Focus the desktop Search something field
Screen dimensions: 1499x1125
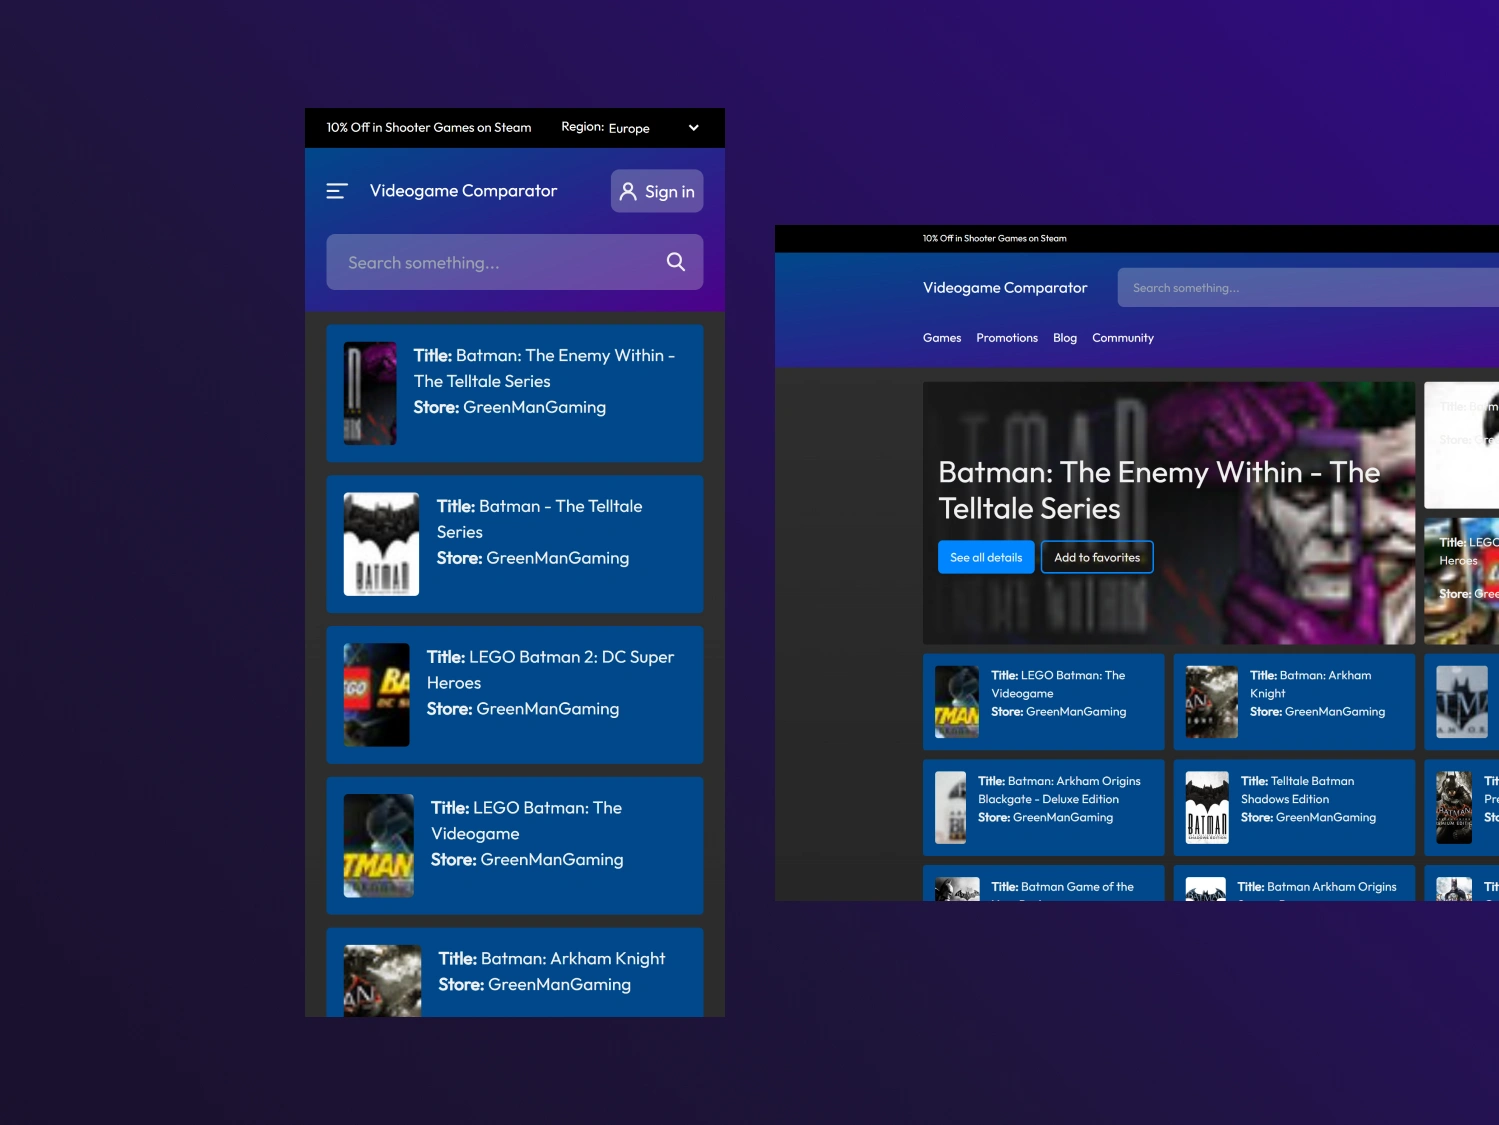[1308, 288]
